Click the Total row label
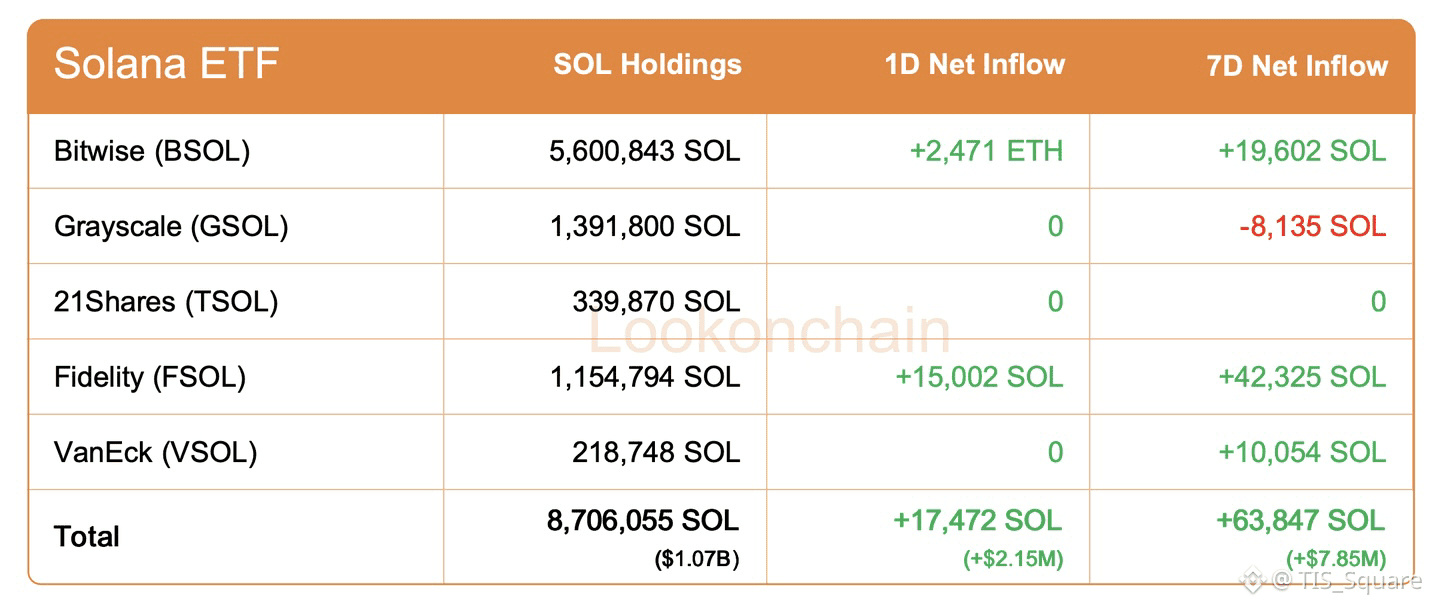 pyautogui.click(x=87, y=536)
